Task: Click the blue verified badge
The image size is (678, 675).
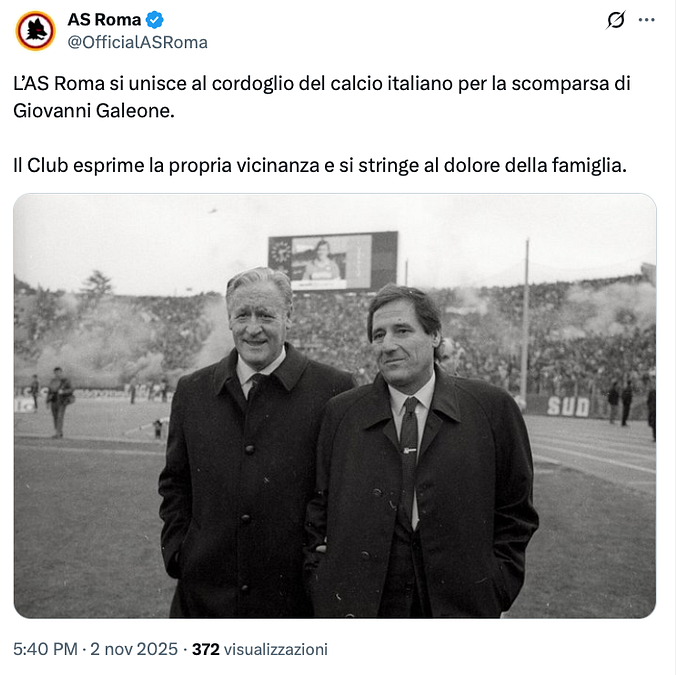Action: (x=155, y=20)
